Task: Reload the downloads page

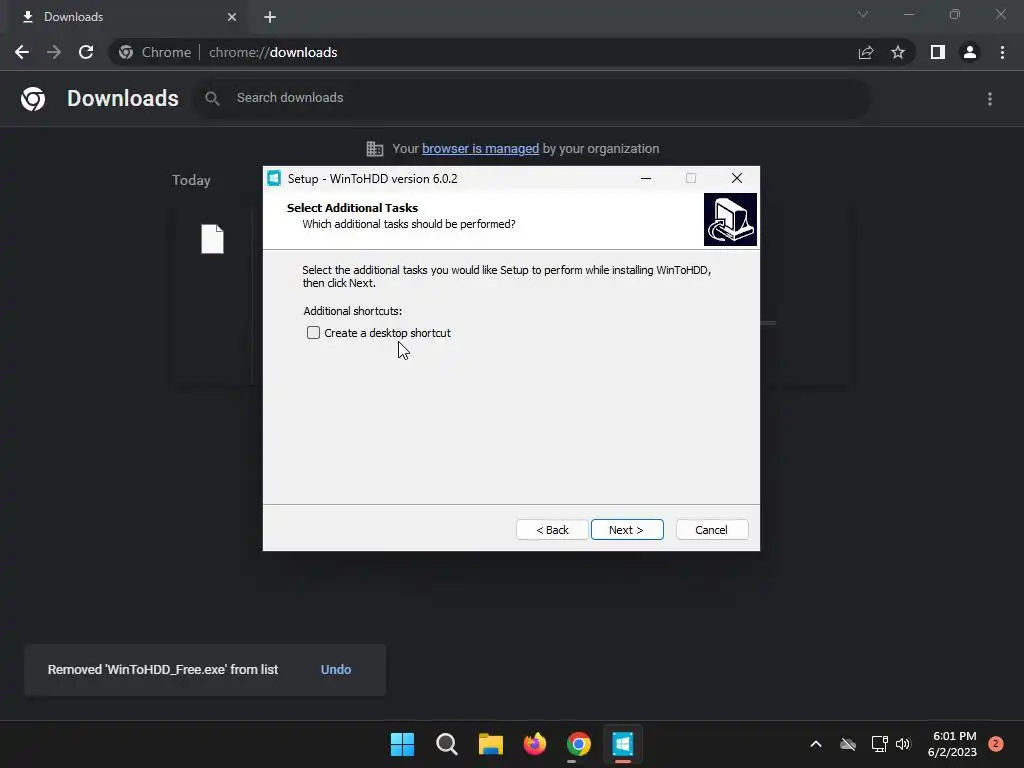Action: pyautogui.click(x=86, y=52)
